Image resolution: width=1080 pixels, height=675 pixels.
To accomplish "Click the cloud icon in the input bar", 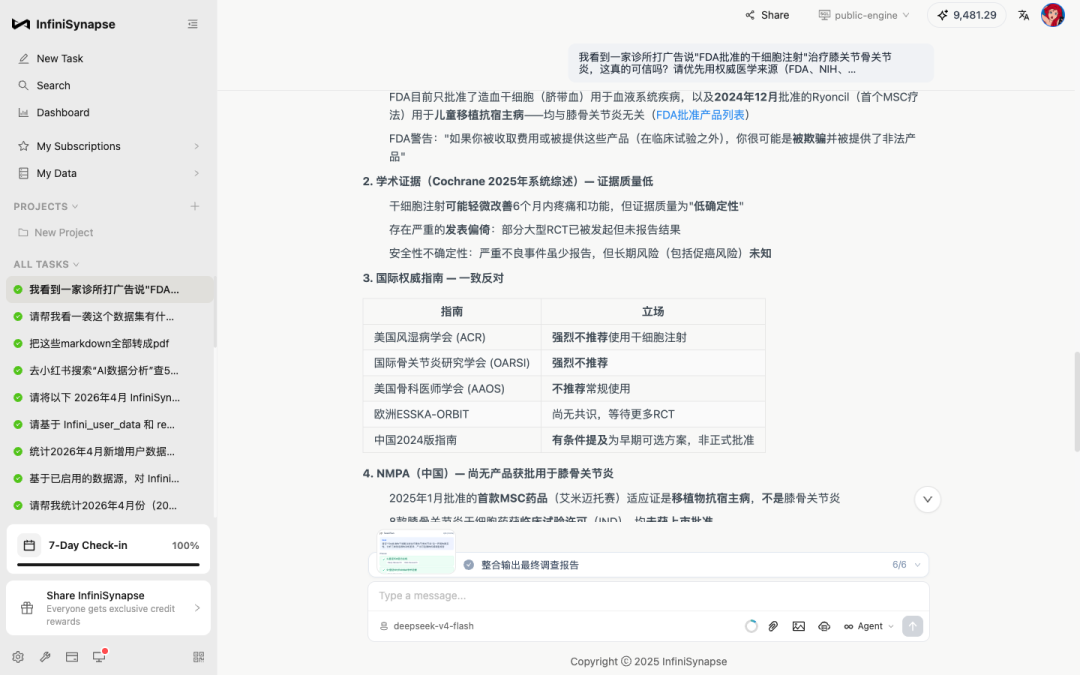I will tap(824, 626).
